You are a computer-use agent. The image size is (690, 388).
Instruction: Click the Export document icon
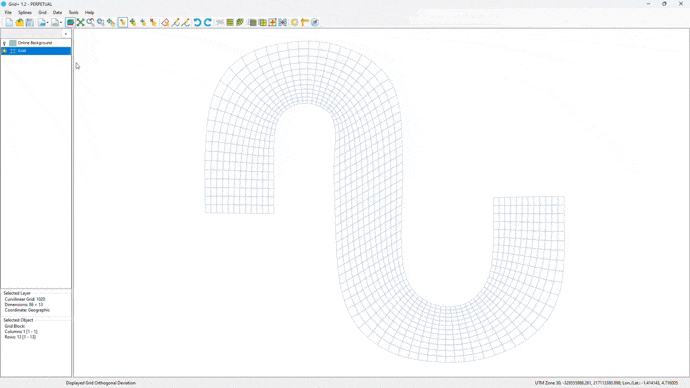55,22
